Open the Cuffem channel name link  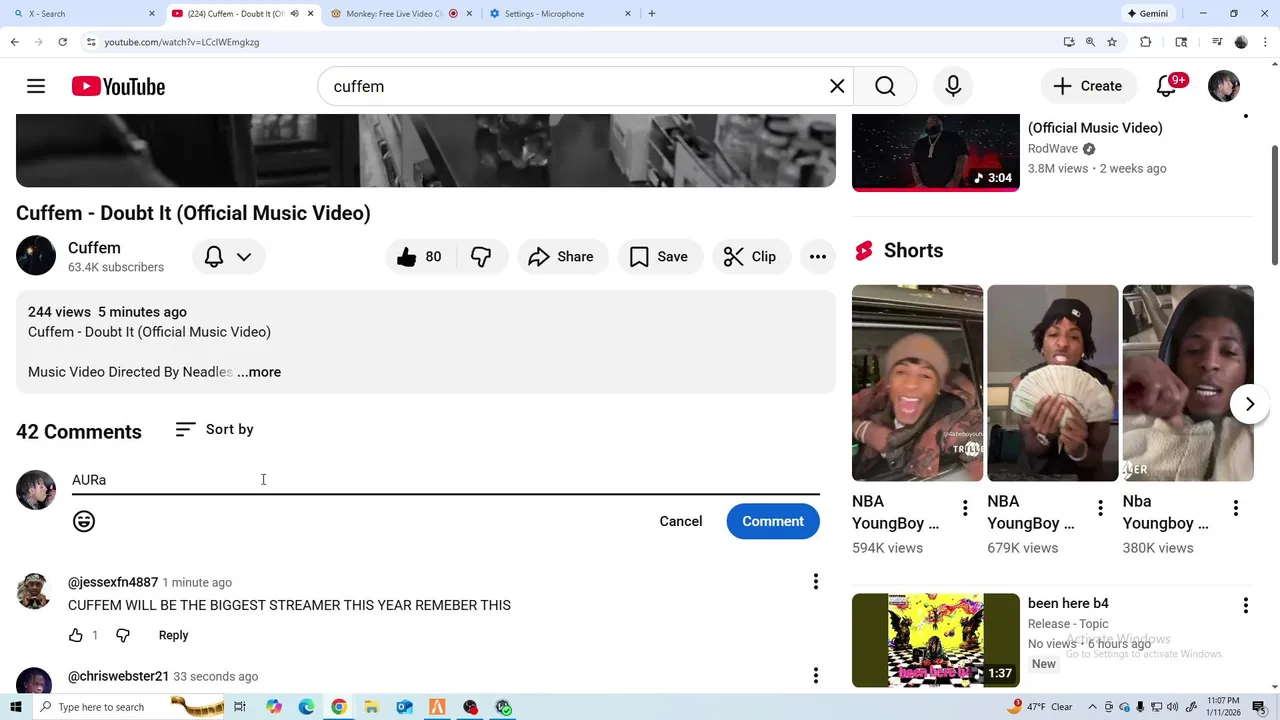click(x=94, y=248)
